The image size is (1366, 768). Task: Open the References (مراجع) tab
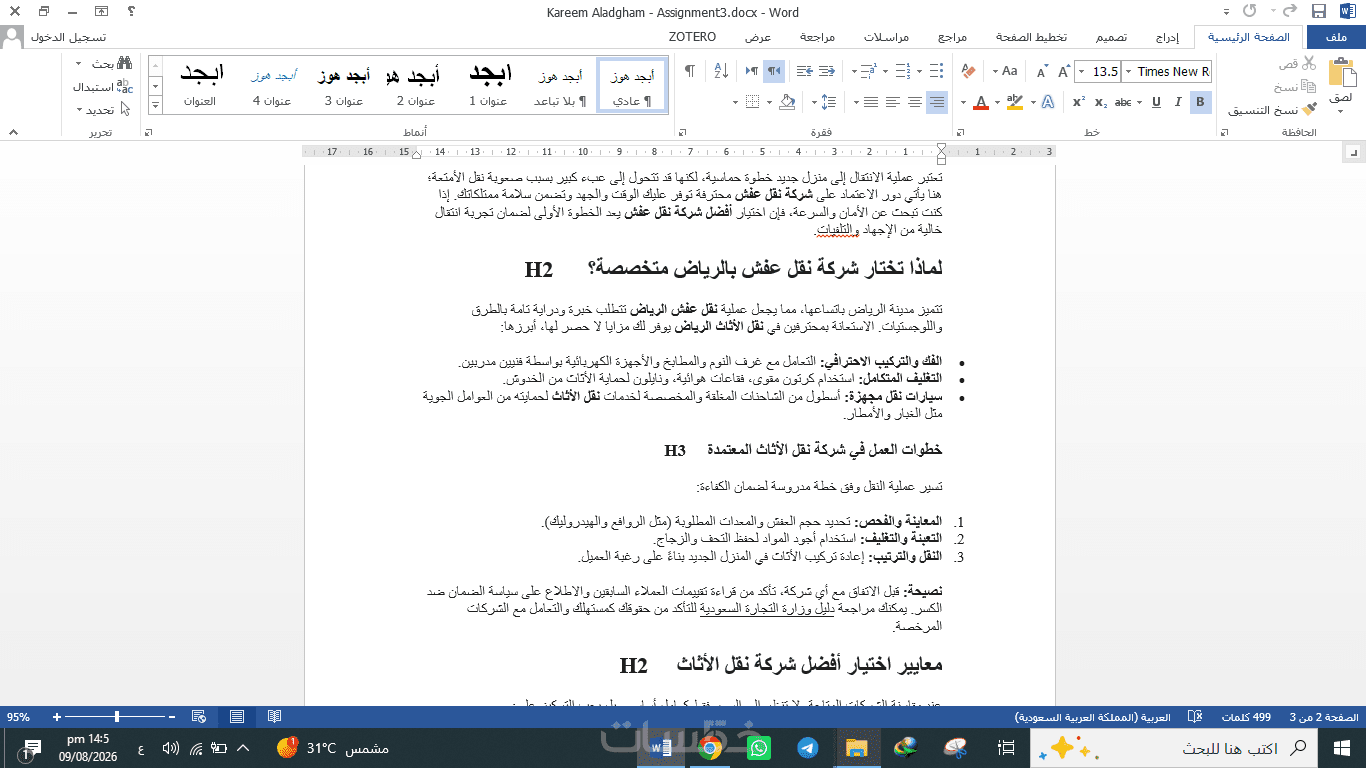click(x=952, y=37)
